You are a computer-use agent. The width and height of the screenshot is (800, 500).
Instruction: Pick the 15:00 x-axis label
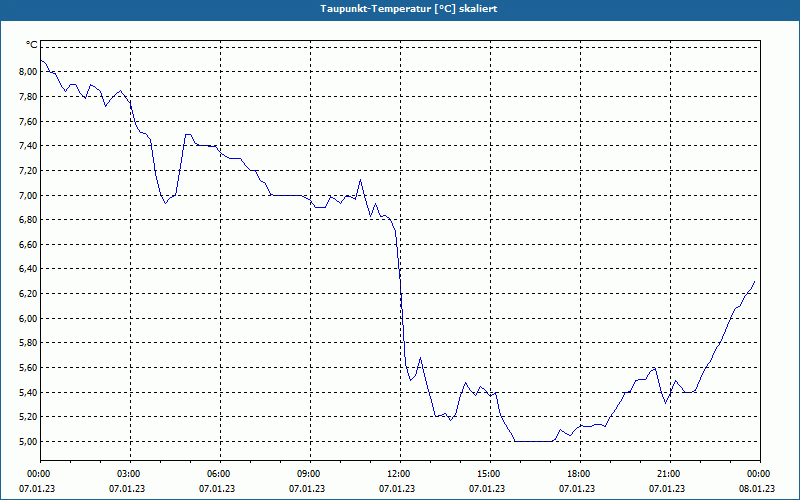[x=487, y=474]
